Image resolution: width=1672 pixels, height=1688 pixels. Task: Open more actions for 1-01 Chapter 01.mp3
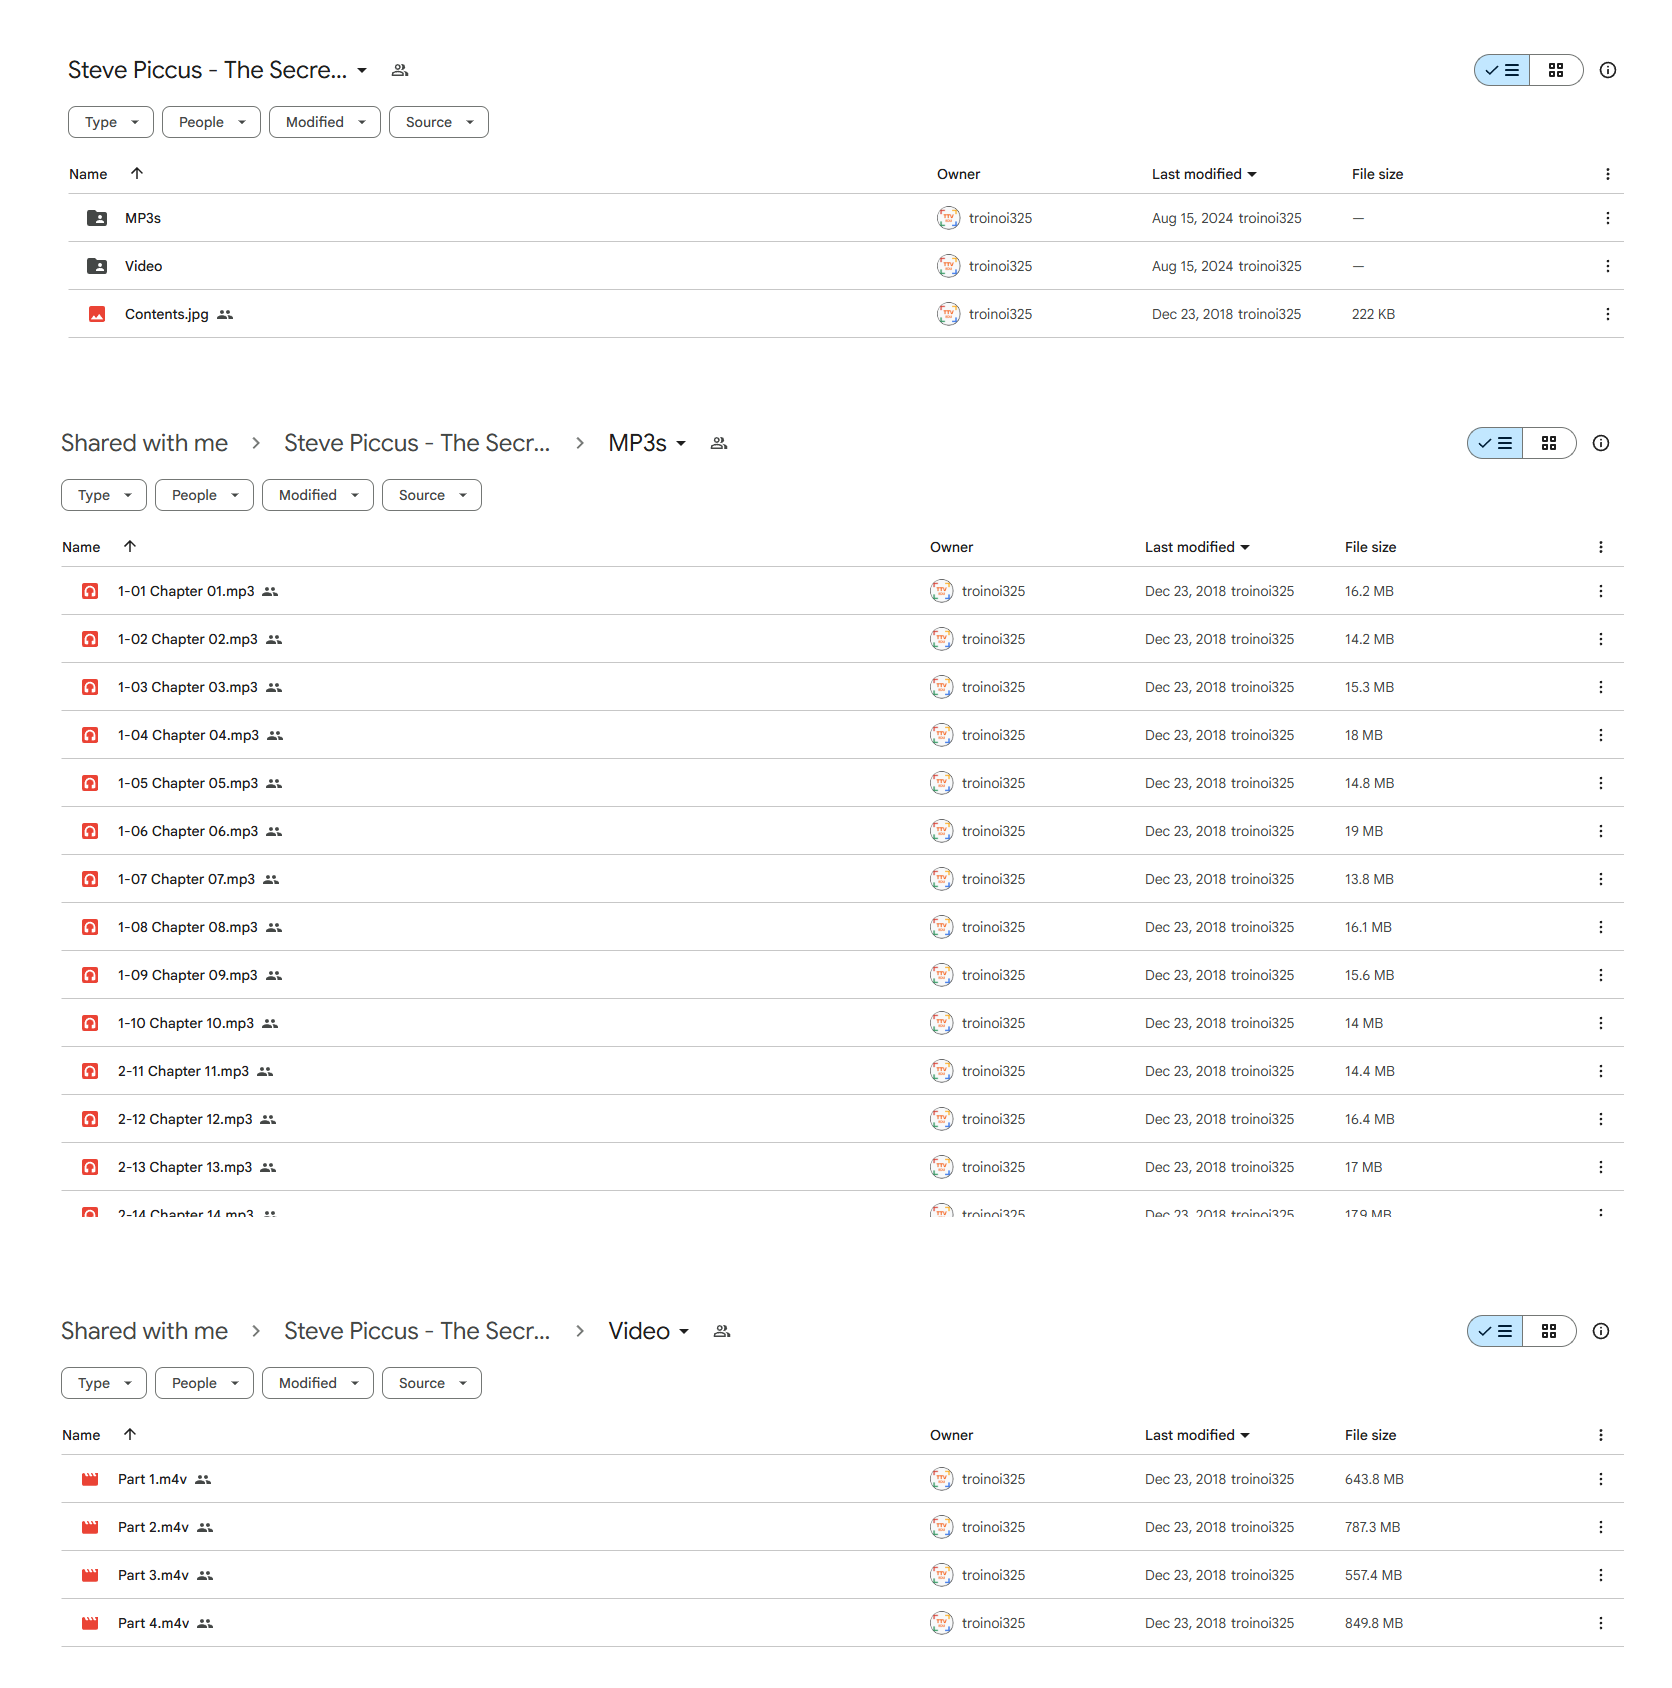(x=1601, y=591)
